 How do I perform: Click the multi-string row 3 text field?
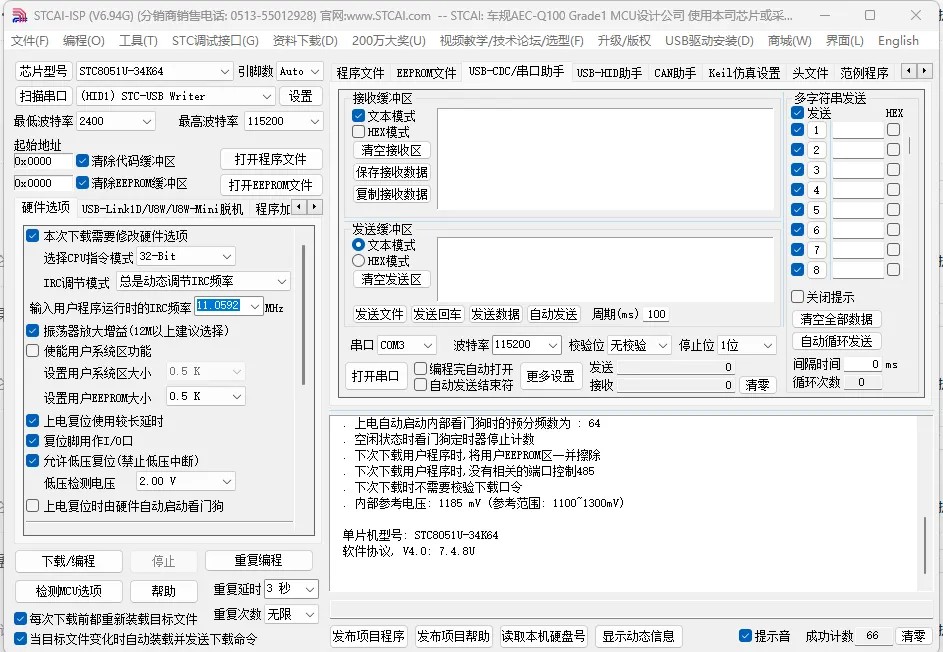[858, 170]
